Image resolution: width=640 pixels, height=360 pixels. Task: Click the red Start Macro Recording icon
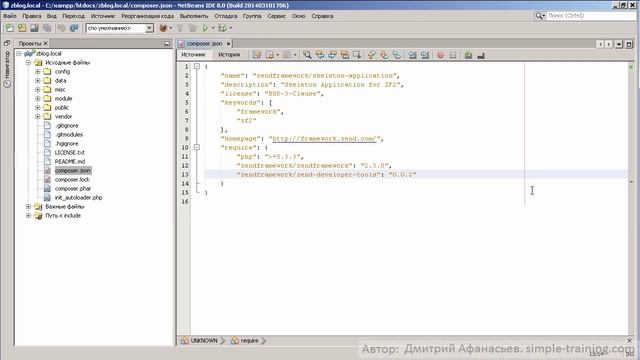pos(440,55)
